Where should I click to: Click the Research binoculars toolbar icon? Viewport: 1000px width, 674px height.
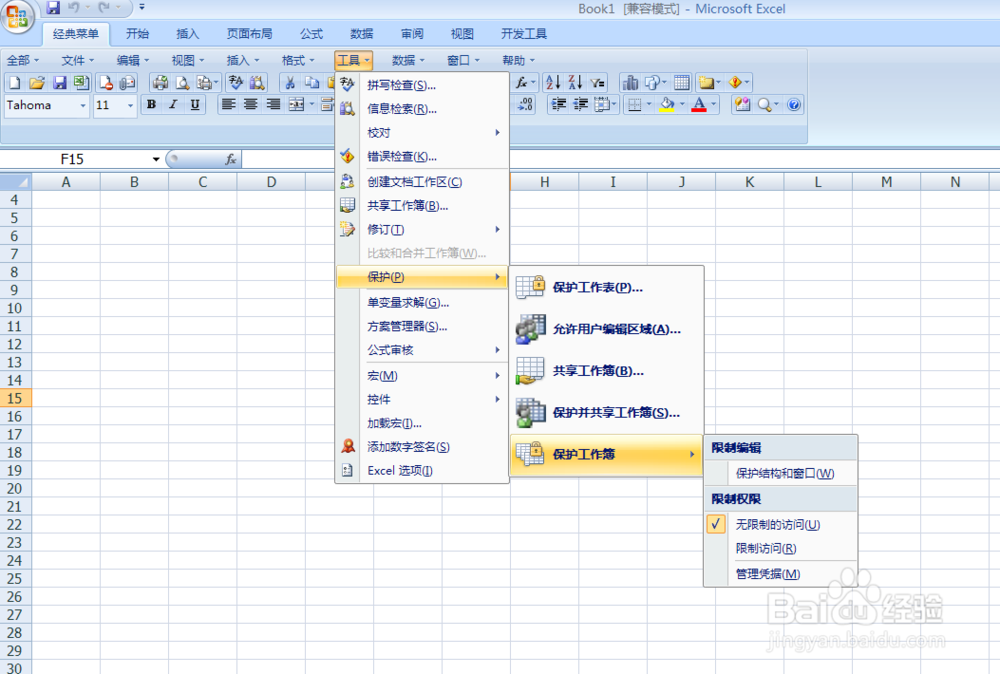[257, 82]
